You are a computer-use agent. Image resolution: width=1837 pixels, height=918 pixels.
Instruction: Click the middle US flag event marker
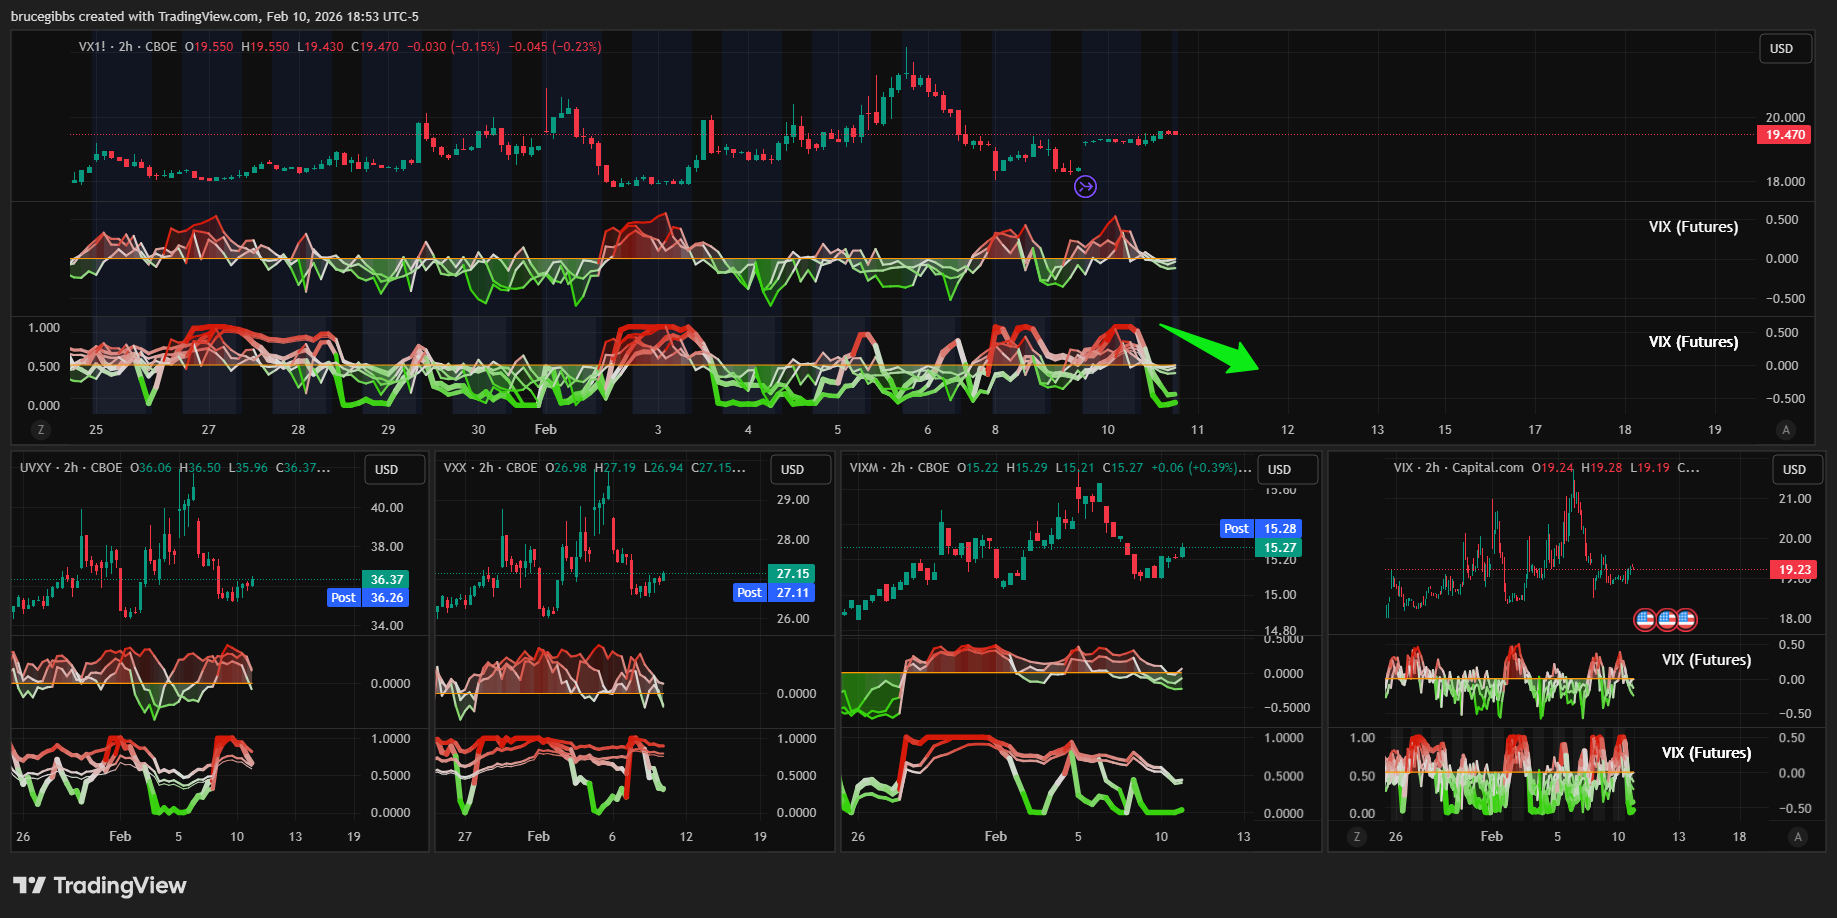tap(1666, 620)
